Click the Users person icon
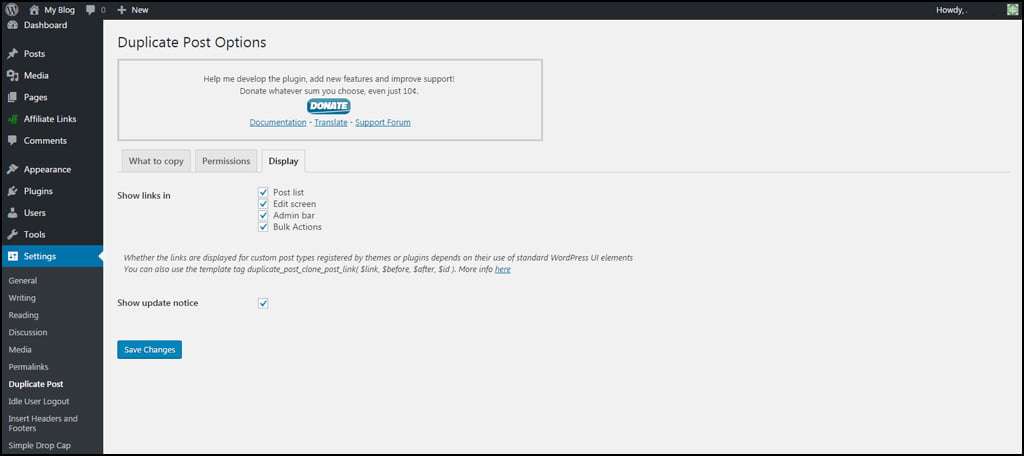This screenshot has width=1024, height=456. [x=12, y=213]
